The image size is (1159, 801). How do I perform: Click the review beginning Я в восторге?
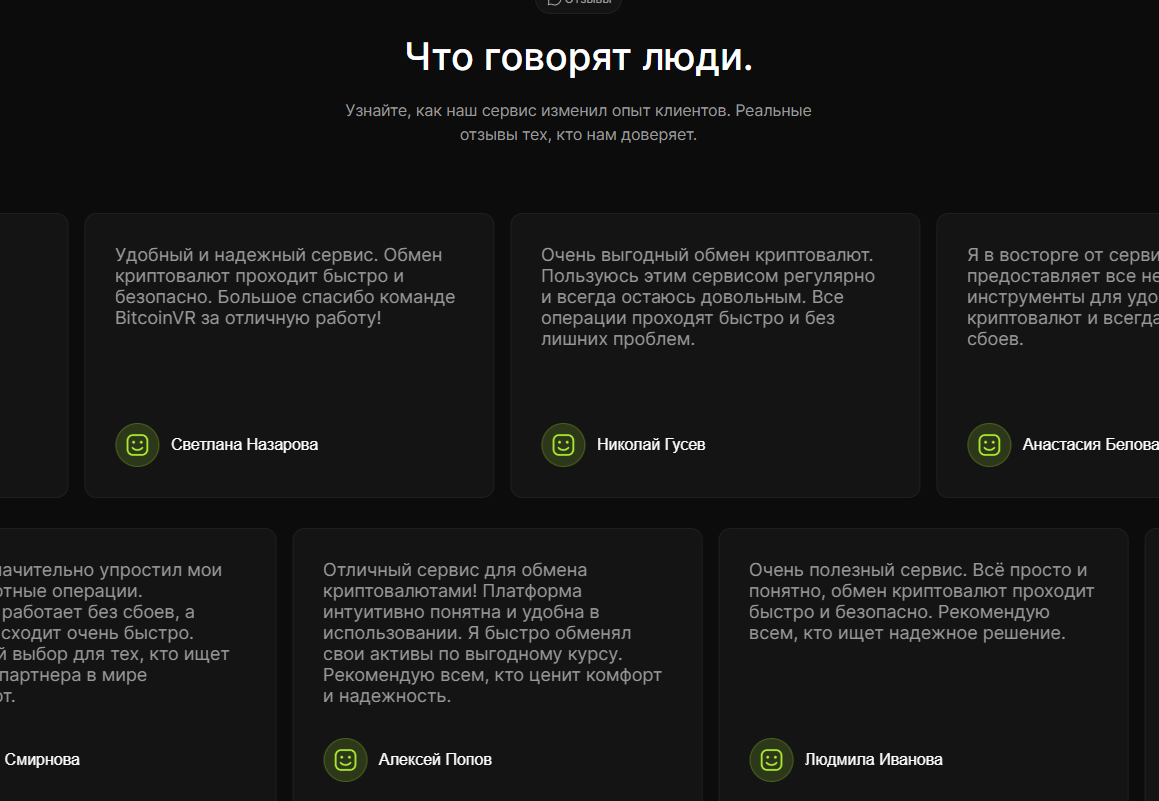click(1062, 297)
